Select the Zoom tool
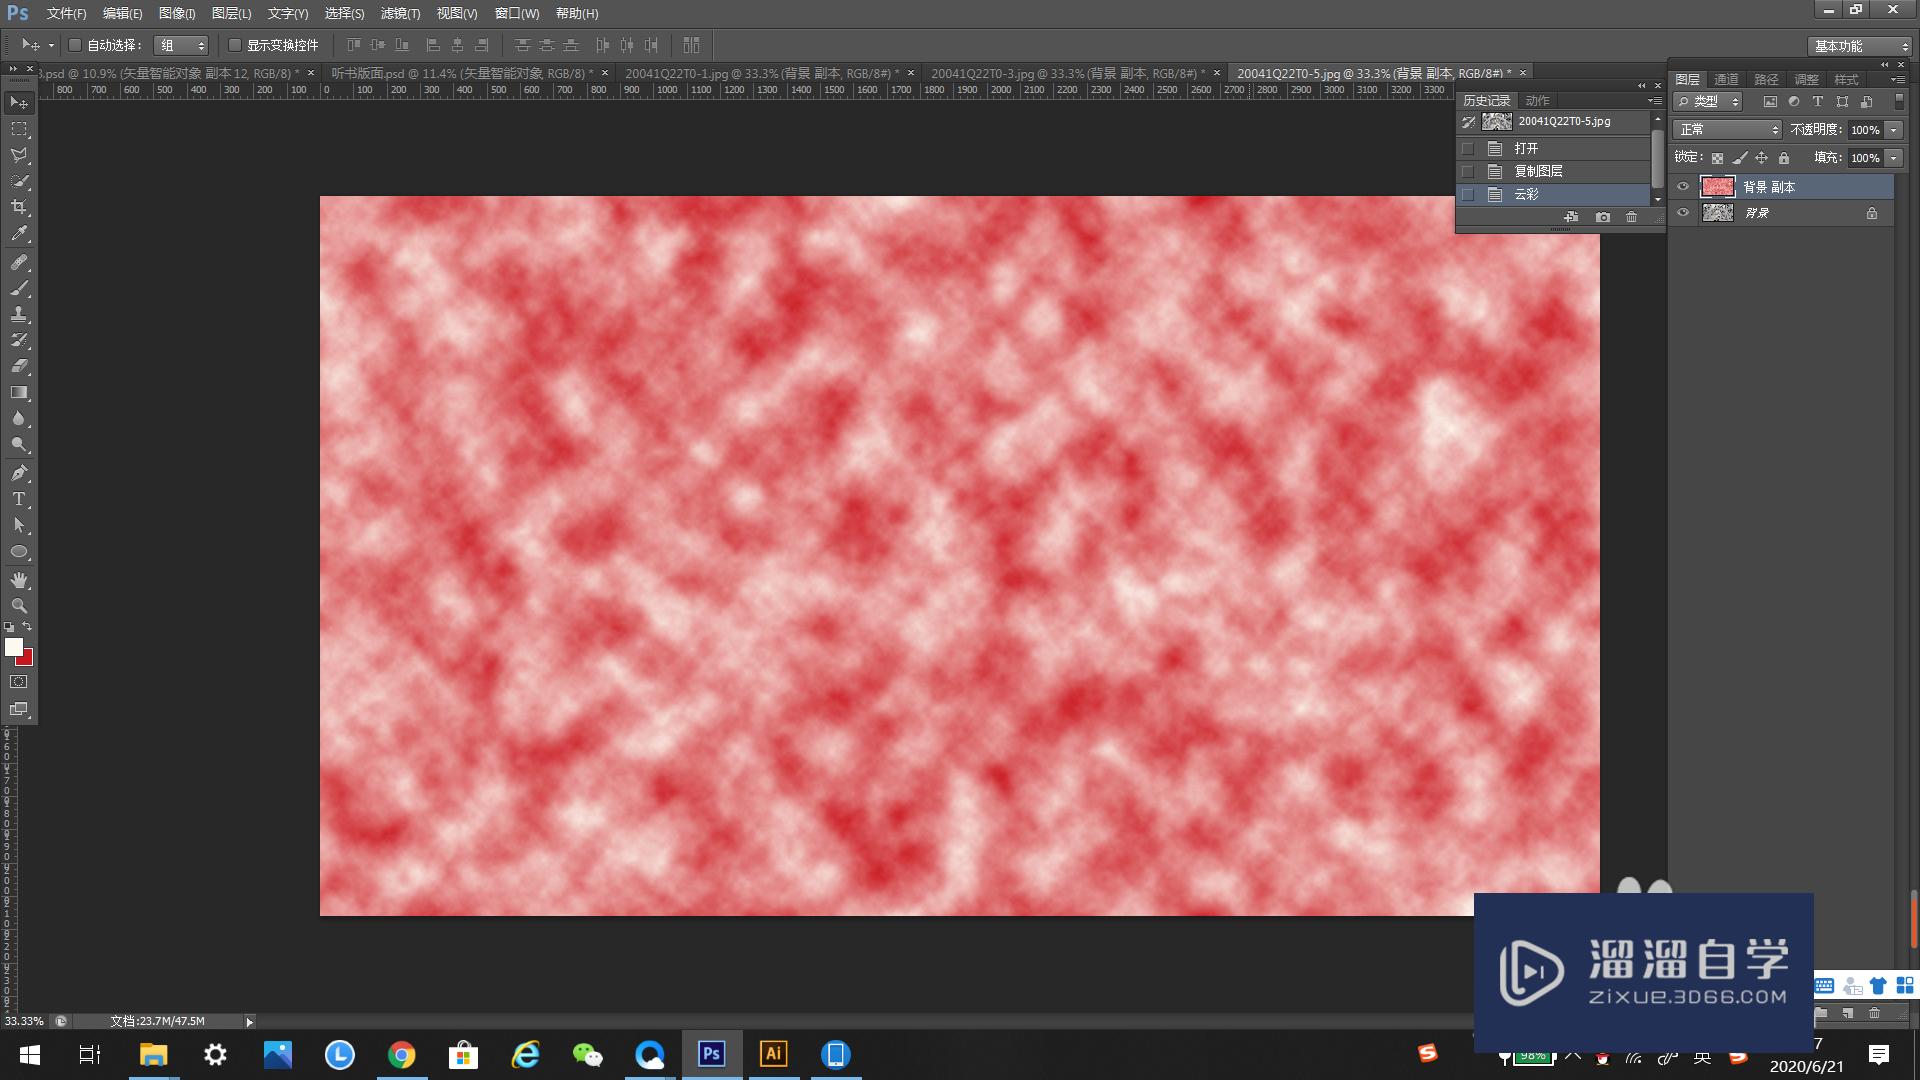 coord(19,606)
